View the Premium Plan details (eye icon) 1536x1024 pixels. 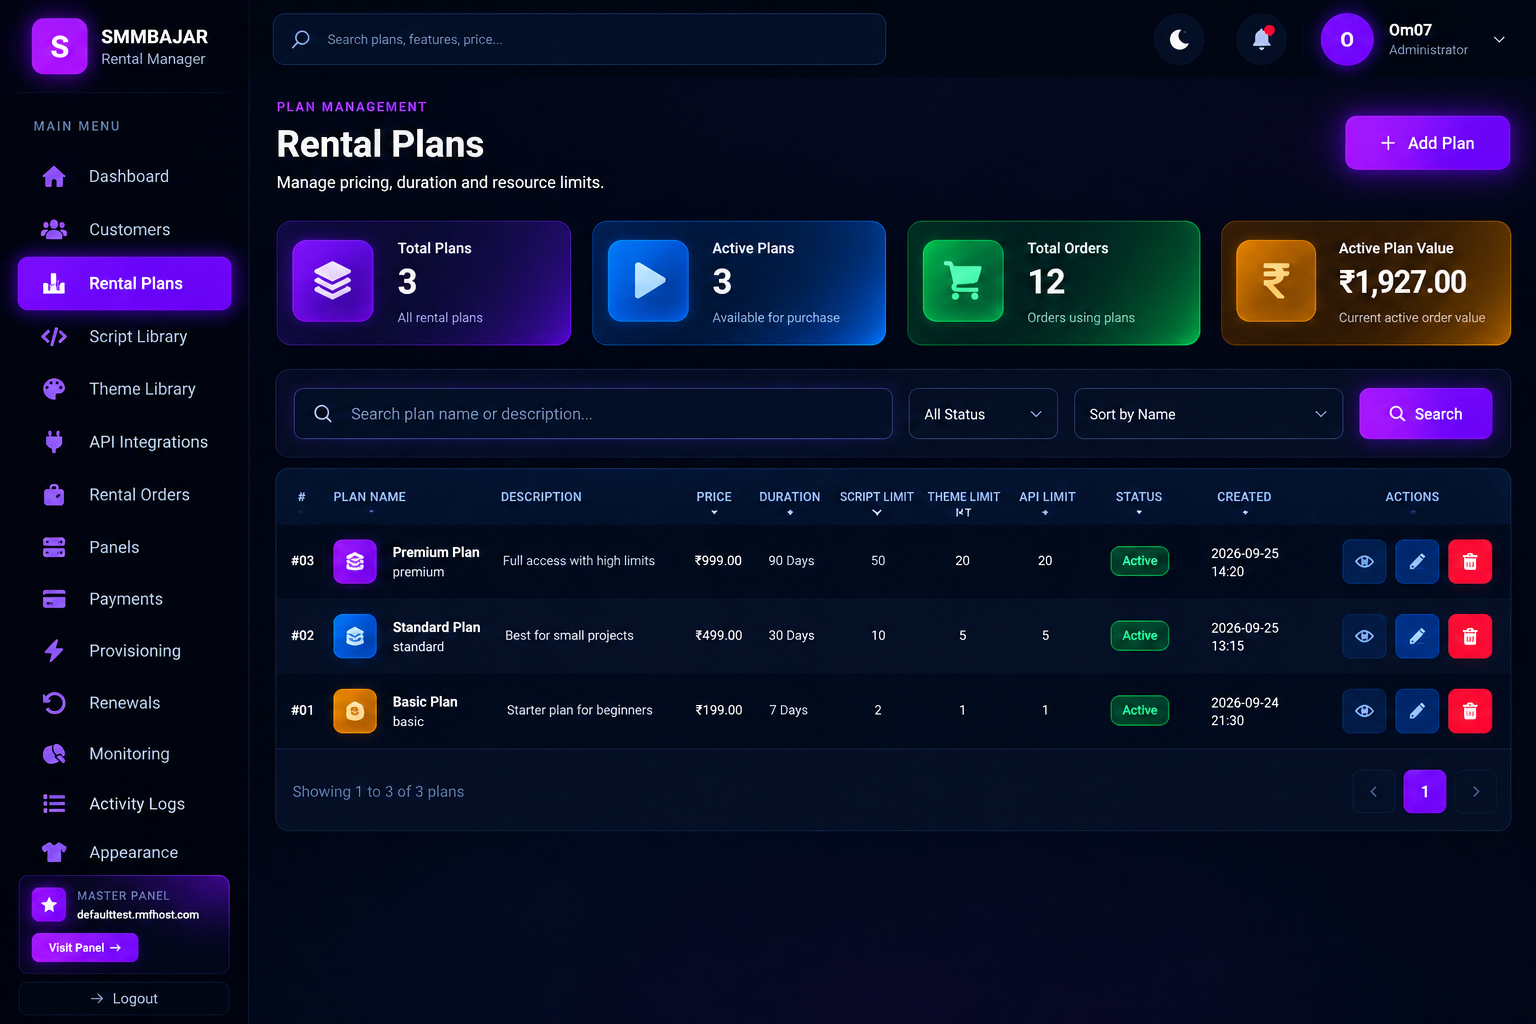(x=1364, y=561)
